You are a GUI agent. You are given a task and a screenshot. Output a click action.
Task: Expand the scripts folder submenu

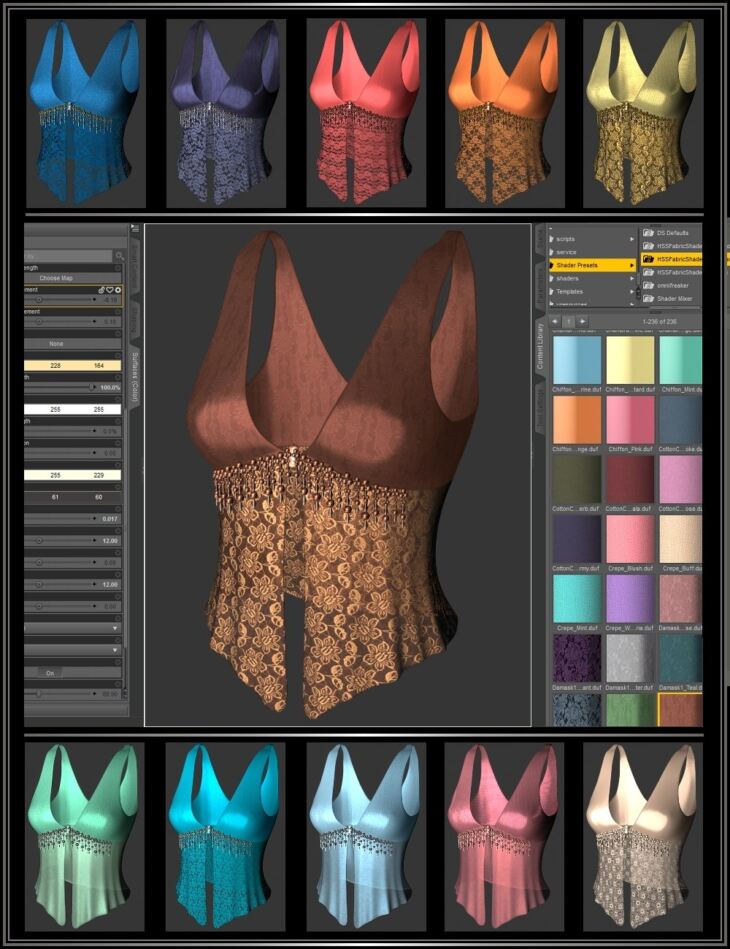631,239
